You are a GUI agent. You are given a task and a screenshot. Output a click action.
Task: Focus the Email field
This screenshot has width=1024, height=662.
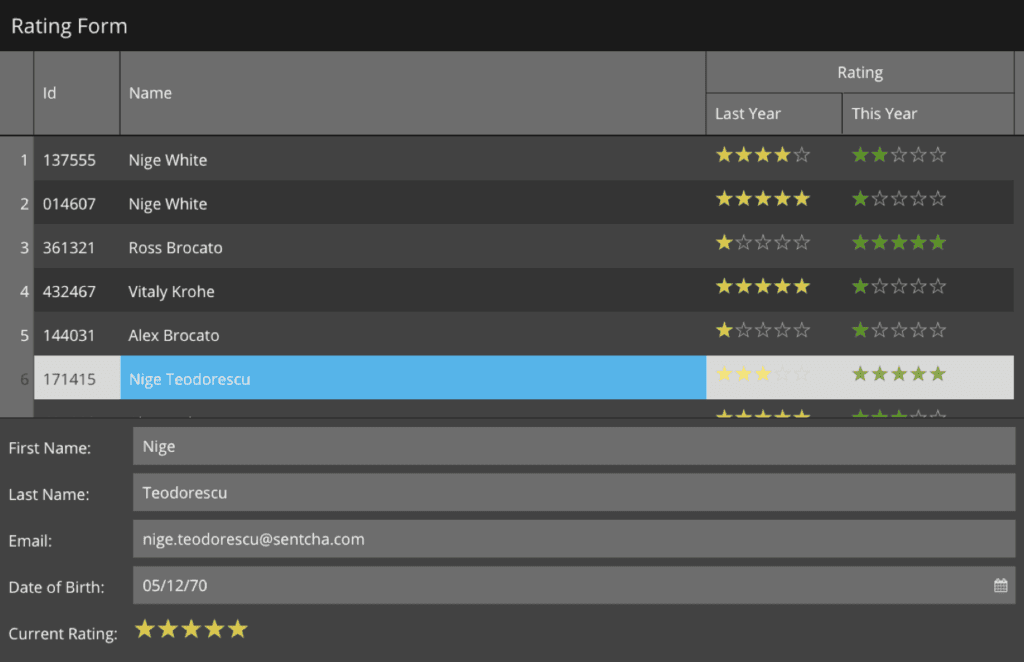pos(574,539)
